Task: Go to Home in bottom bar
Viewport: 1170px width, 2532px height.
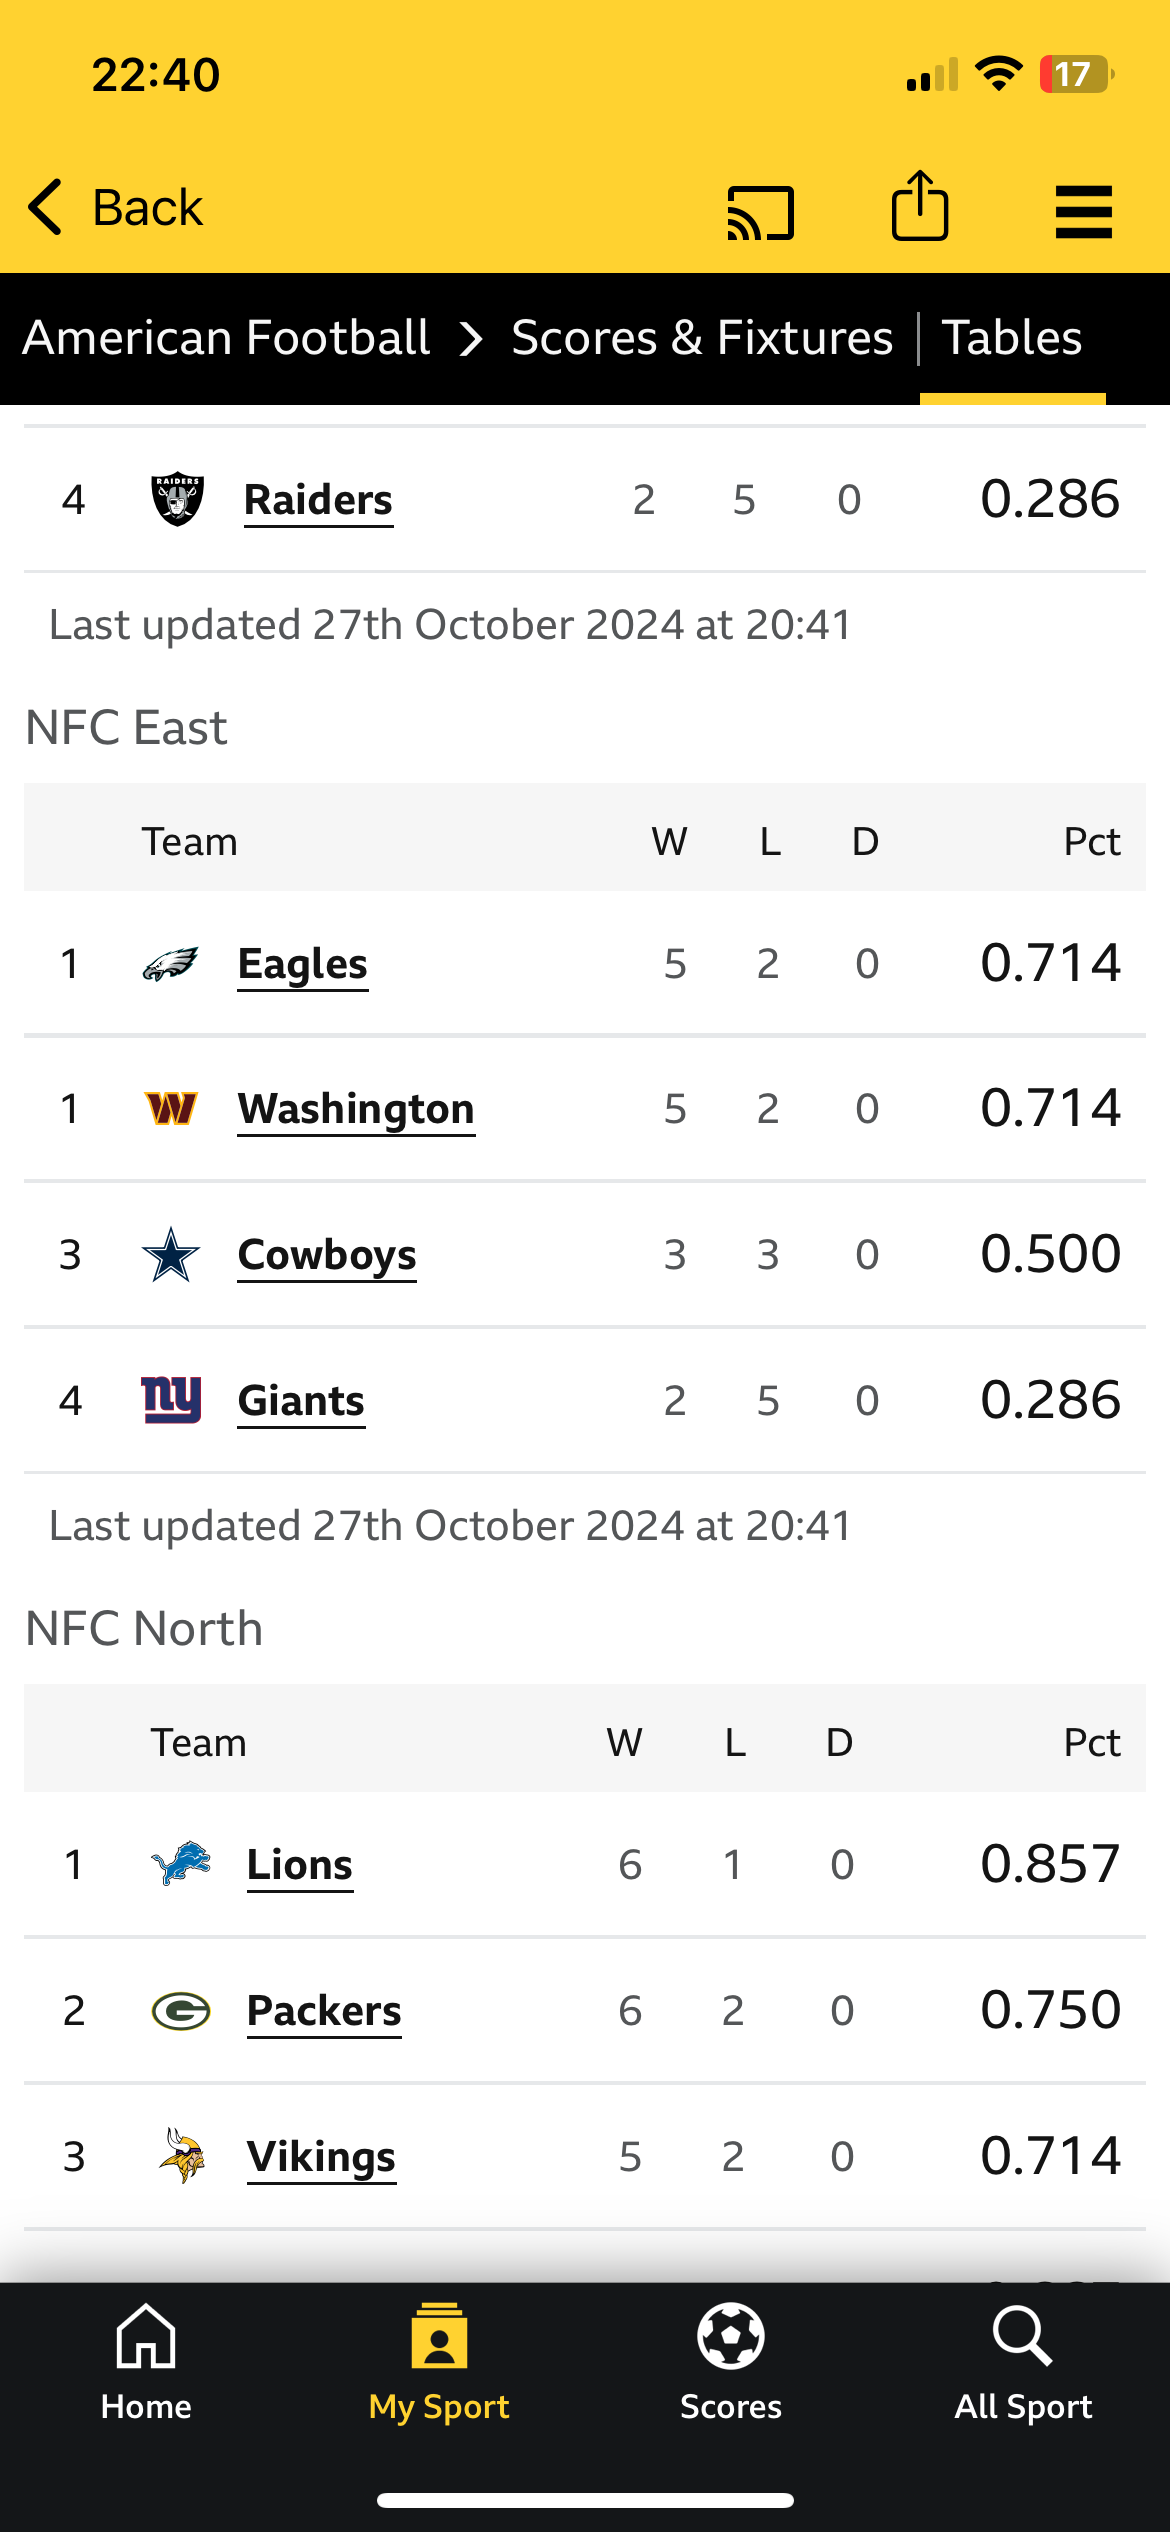Action: tap(146, 2363)
